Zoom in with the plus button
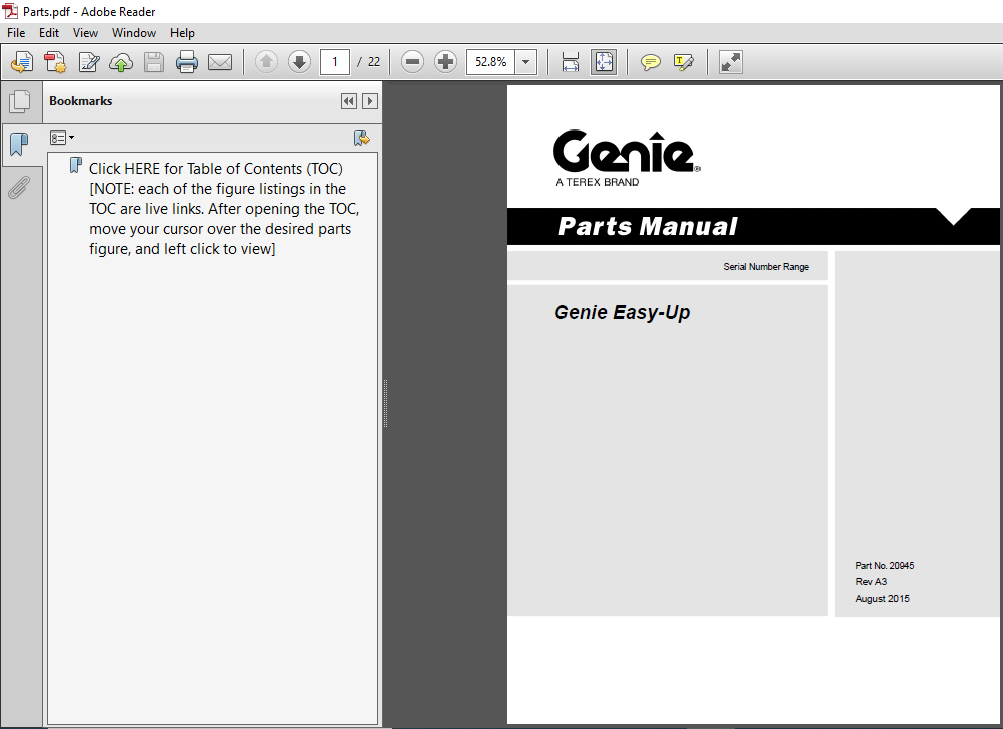Screen dimensions: 1003x729 [x=445, y=62]
